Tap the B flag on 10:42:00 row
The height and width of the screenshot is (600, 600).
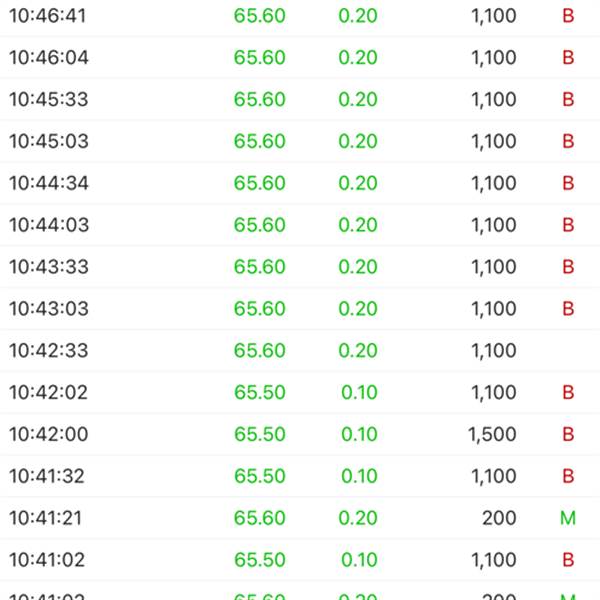pyautogui.click(x=568, y=434)
